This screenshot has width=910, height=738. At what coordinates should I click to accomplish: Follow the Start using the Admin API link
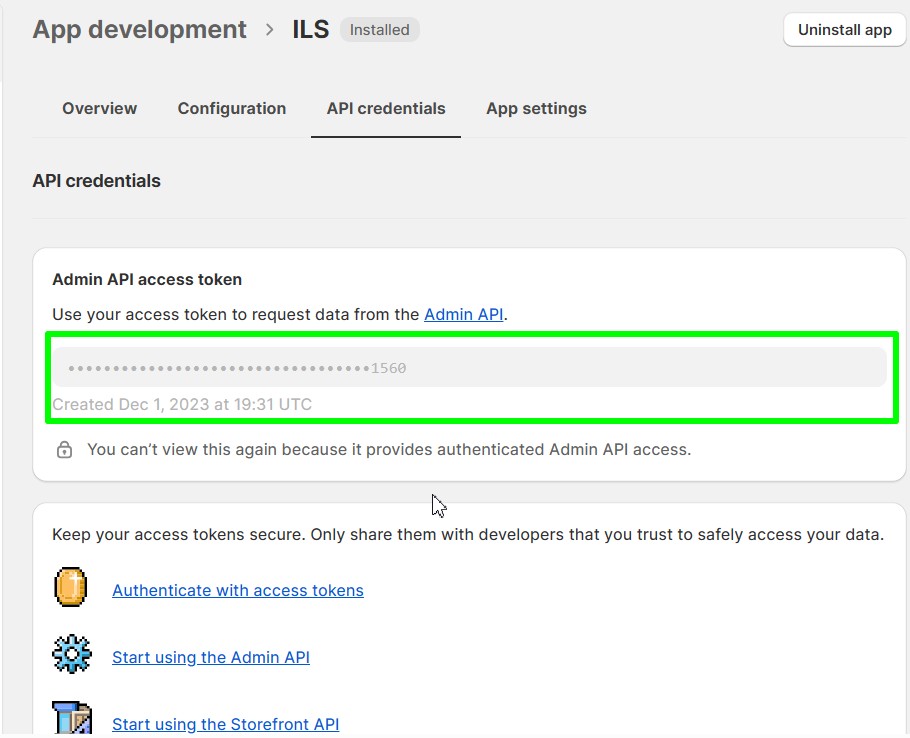pos(211,657)
